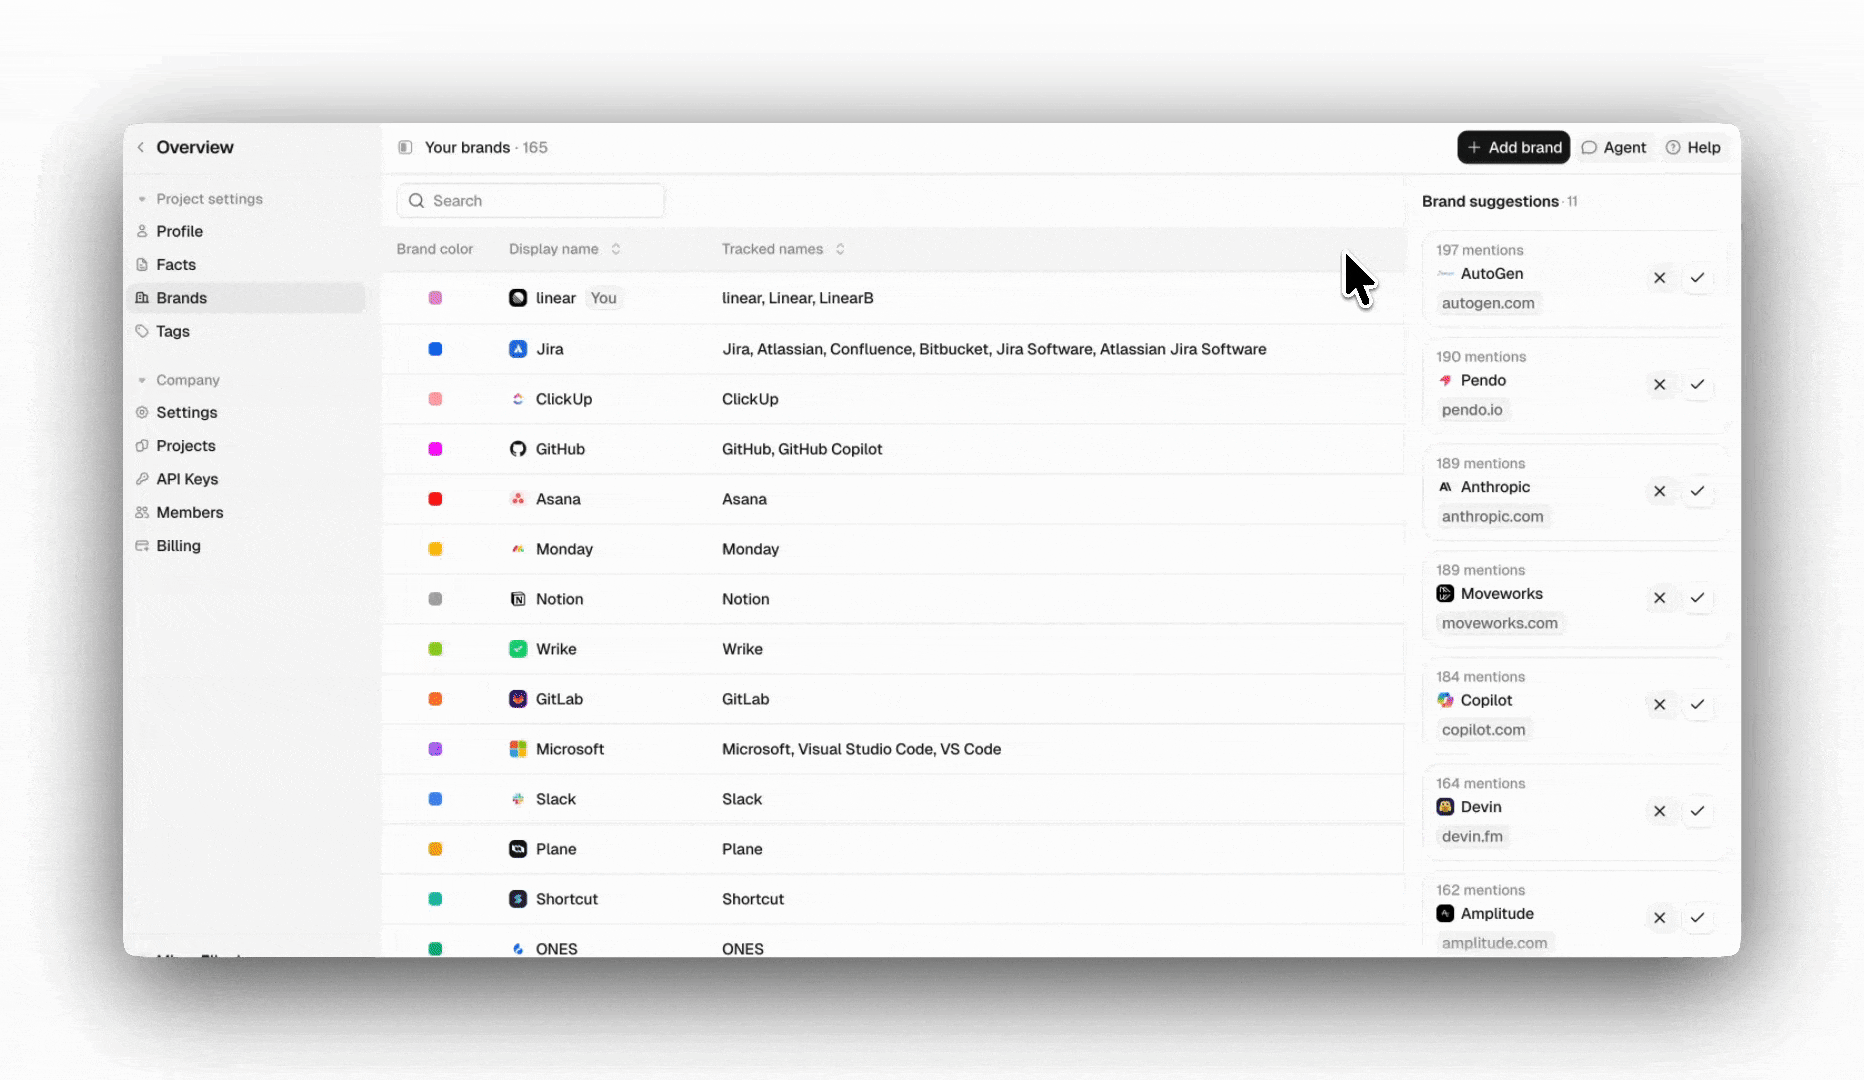Click the linear brand logo icon
The height and width of the screenshot is (1080, 1864).
(x=518, y=298)
